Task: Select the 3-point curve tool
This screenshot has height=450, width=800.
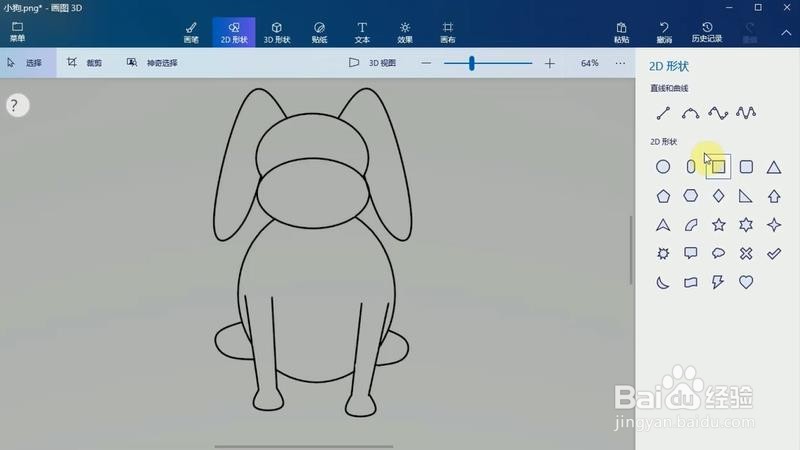Action: pos(718,113)
